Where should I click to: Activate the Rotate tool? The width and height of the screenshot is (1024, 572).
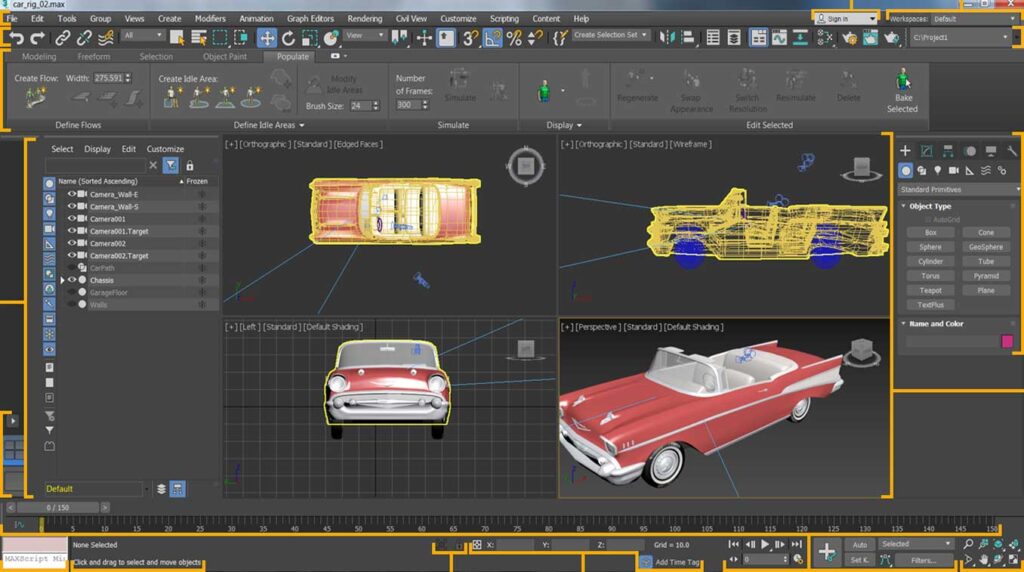point(288,38)
